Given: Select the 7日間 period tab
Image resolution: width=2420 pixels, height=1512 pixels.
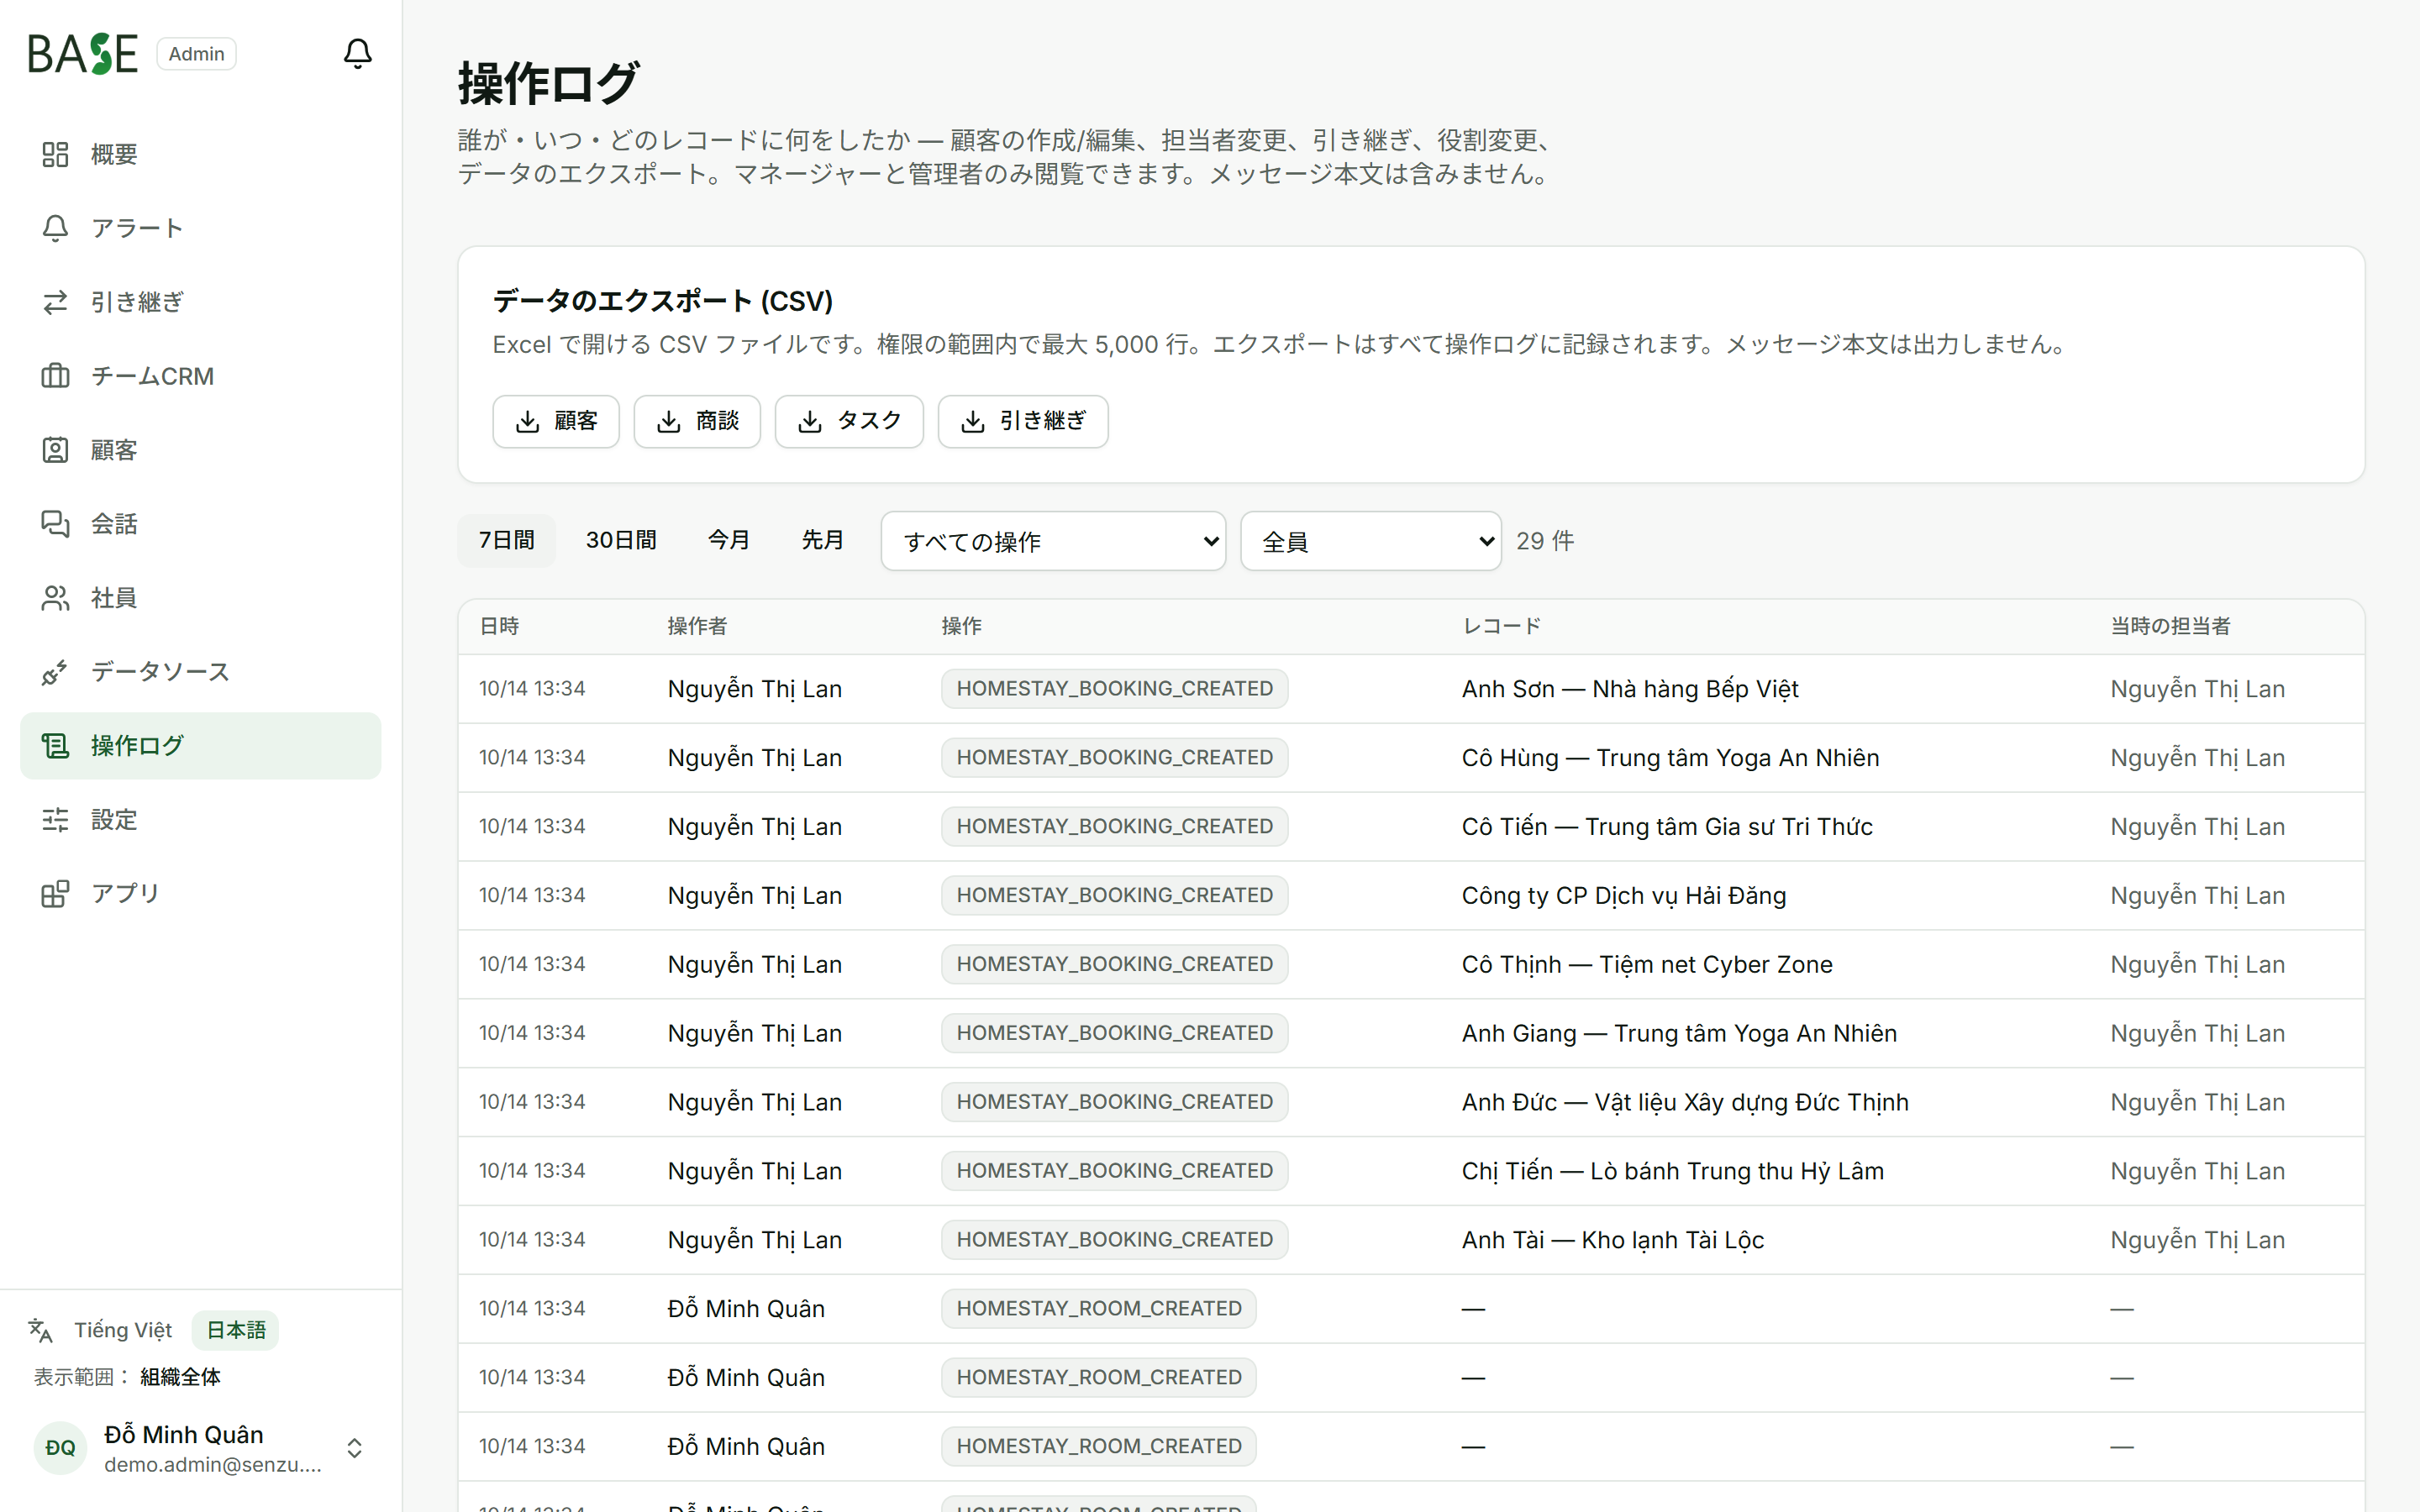Looking at the screenshot, I should (506, 540).
